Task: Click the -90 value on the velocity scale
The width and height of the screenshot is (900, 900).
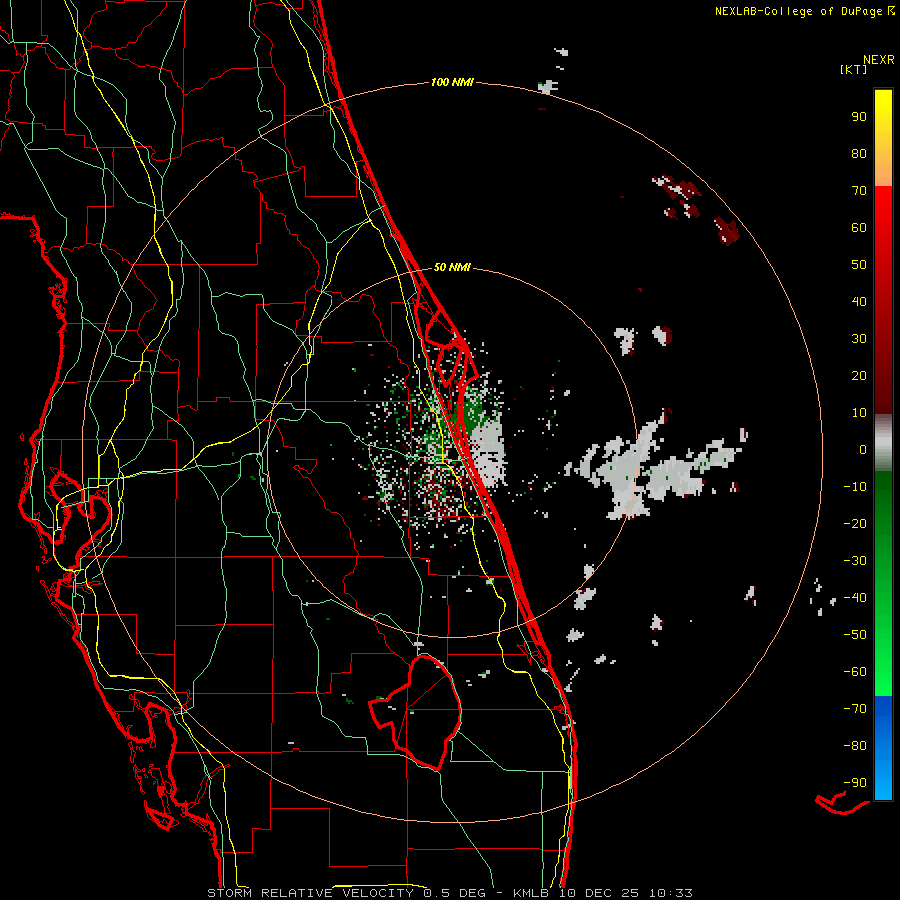Action: 855,783
